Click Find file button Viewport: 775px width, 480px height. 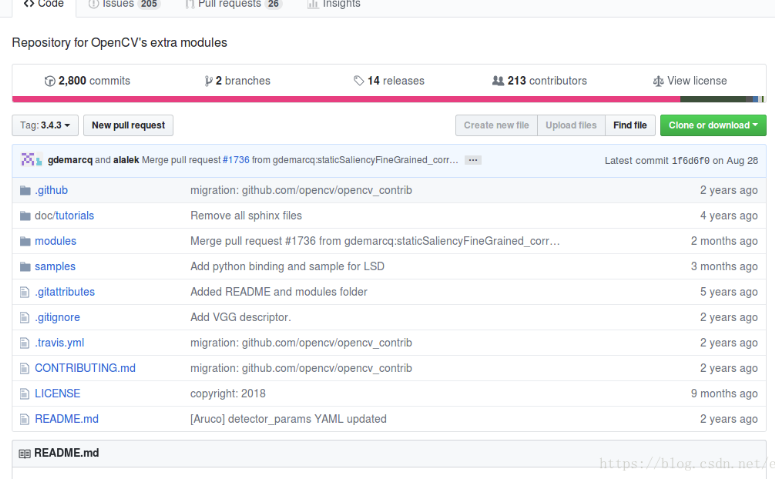click(630, 126)
